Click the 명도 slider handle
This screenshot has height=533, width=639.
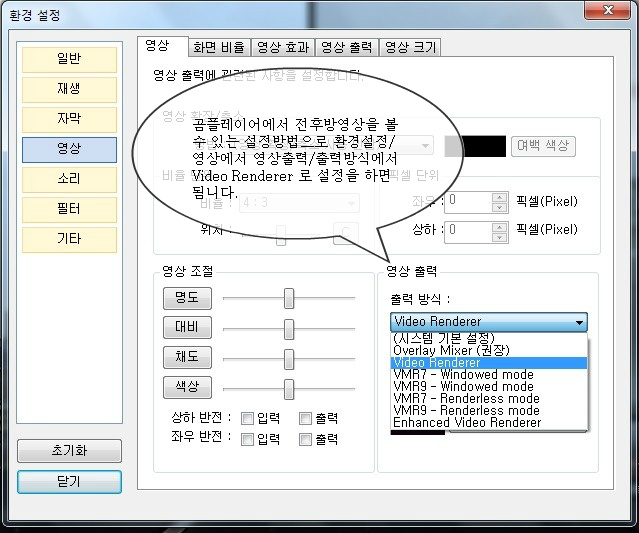289,298
